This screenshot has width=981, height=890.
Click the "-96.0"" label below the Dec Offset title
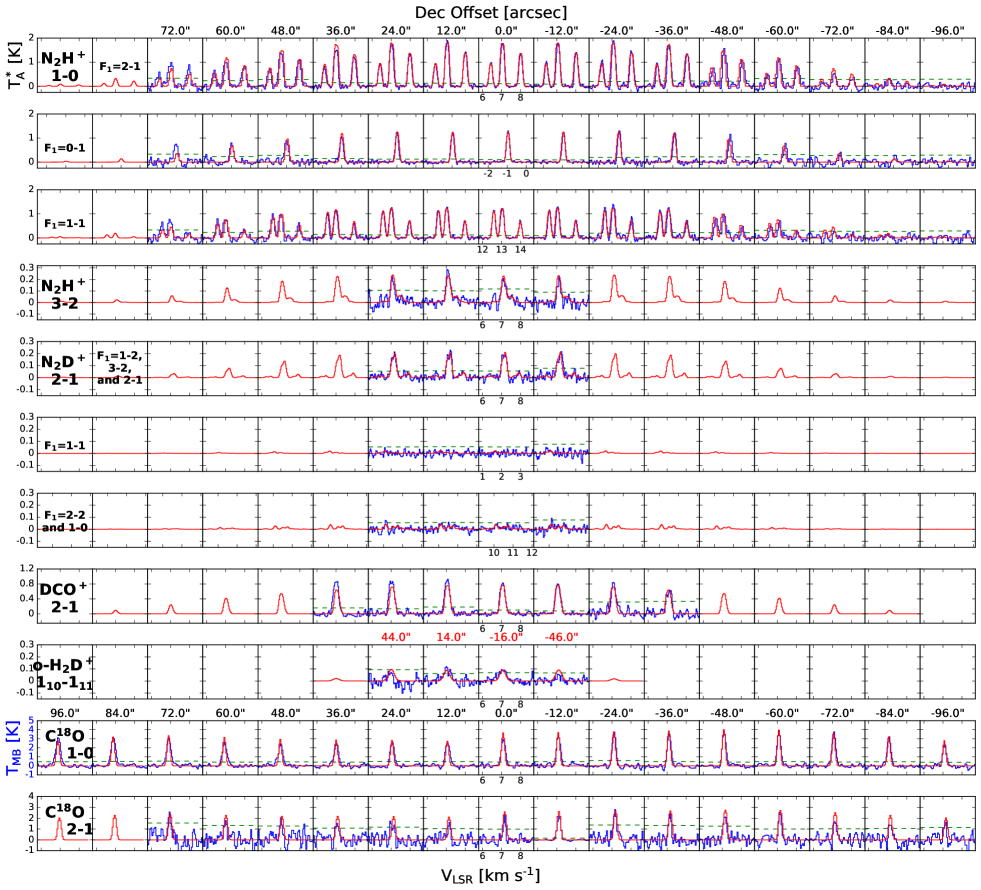pos(947,31)
